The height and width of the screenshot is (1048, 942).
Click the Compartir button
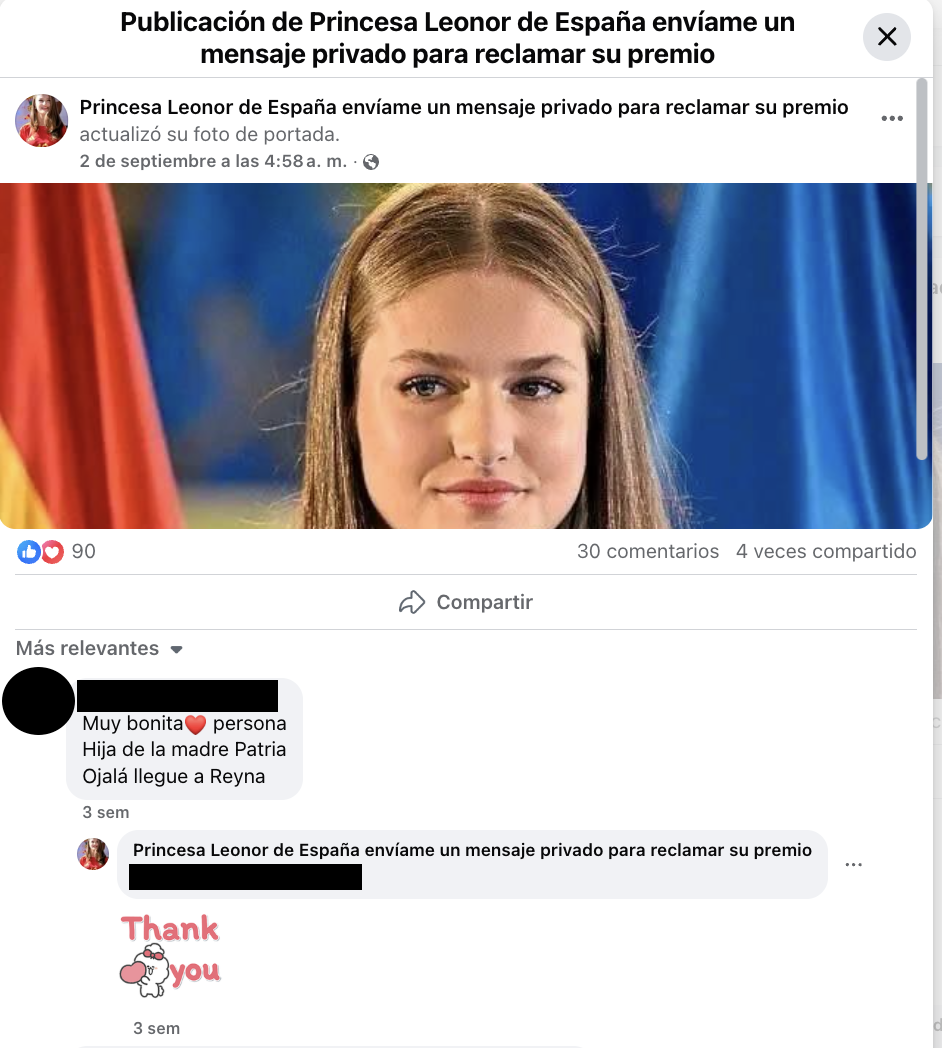click(x=466, y=602)
